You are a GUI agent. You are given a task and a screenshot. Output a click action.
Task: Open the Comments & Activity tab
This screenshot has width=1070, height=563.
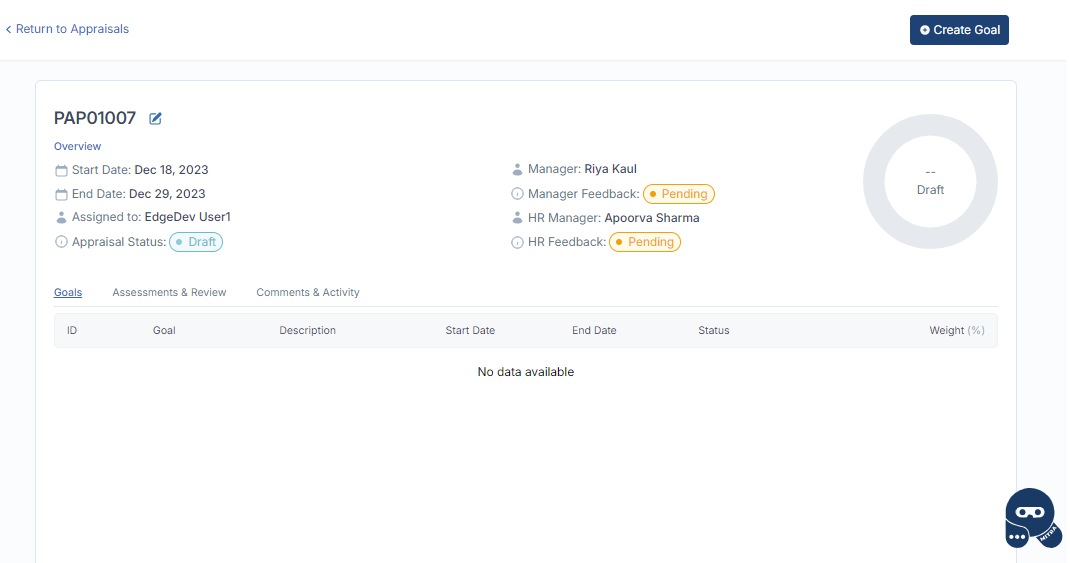(308, 293)
